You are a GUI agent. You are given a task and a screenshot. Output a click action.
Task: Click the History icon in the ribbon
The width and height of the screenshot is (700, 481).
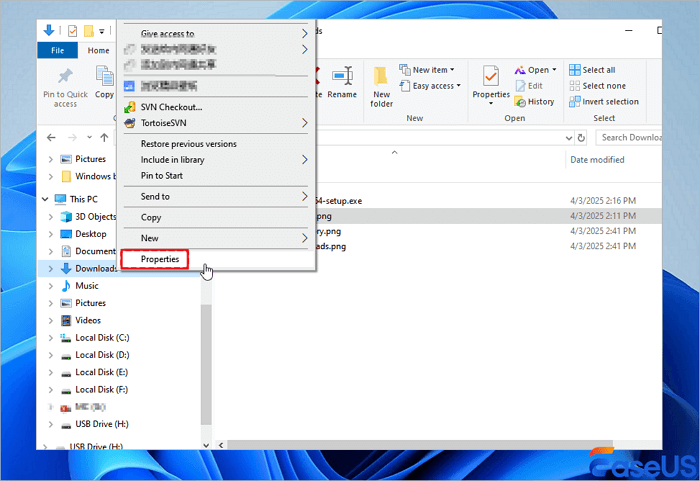coord(520,102)
